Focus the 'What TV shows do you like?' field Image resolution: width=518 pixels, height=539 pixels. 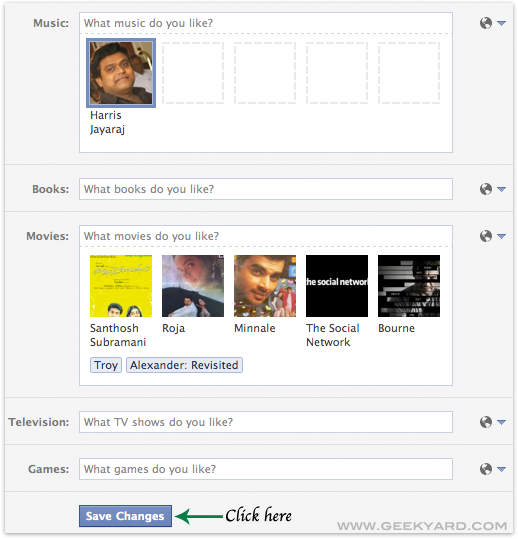tap(266, 422)
